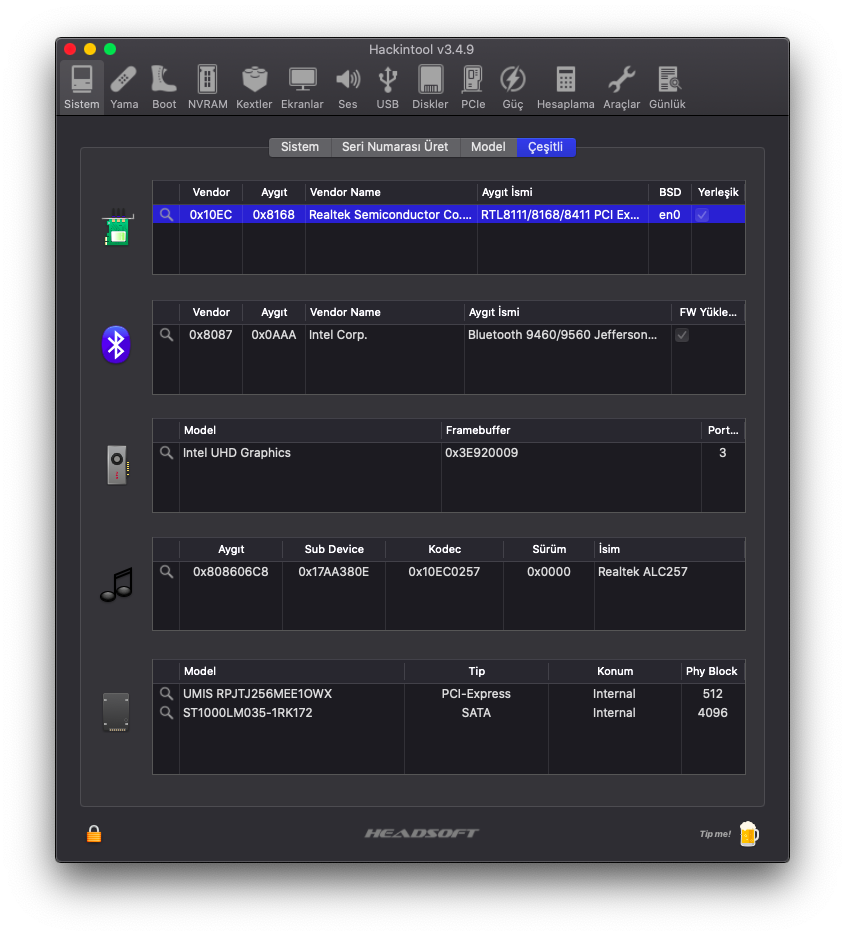The image size is (845, 936).
Task: Select Realtek Semiconductor Co. vendor cell
Action: tap(390, 215)
